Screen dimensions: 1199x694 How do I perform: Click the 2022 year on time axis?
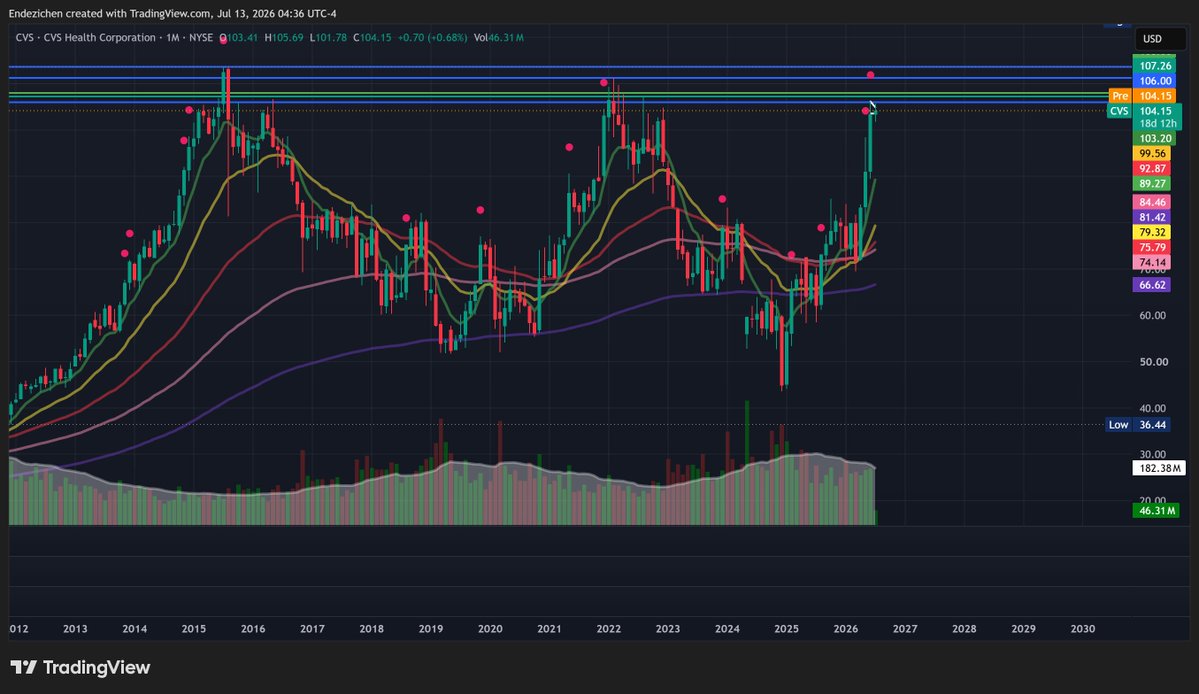609,628
